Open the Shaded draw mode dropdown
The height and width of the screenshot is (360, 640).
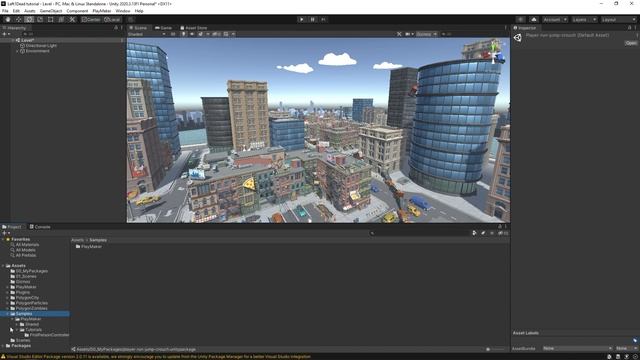147,34
